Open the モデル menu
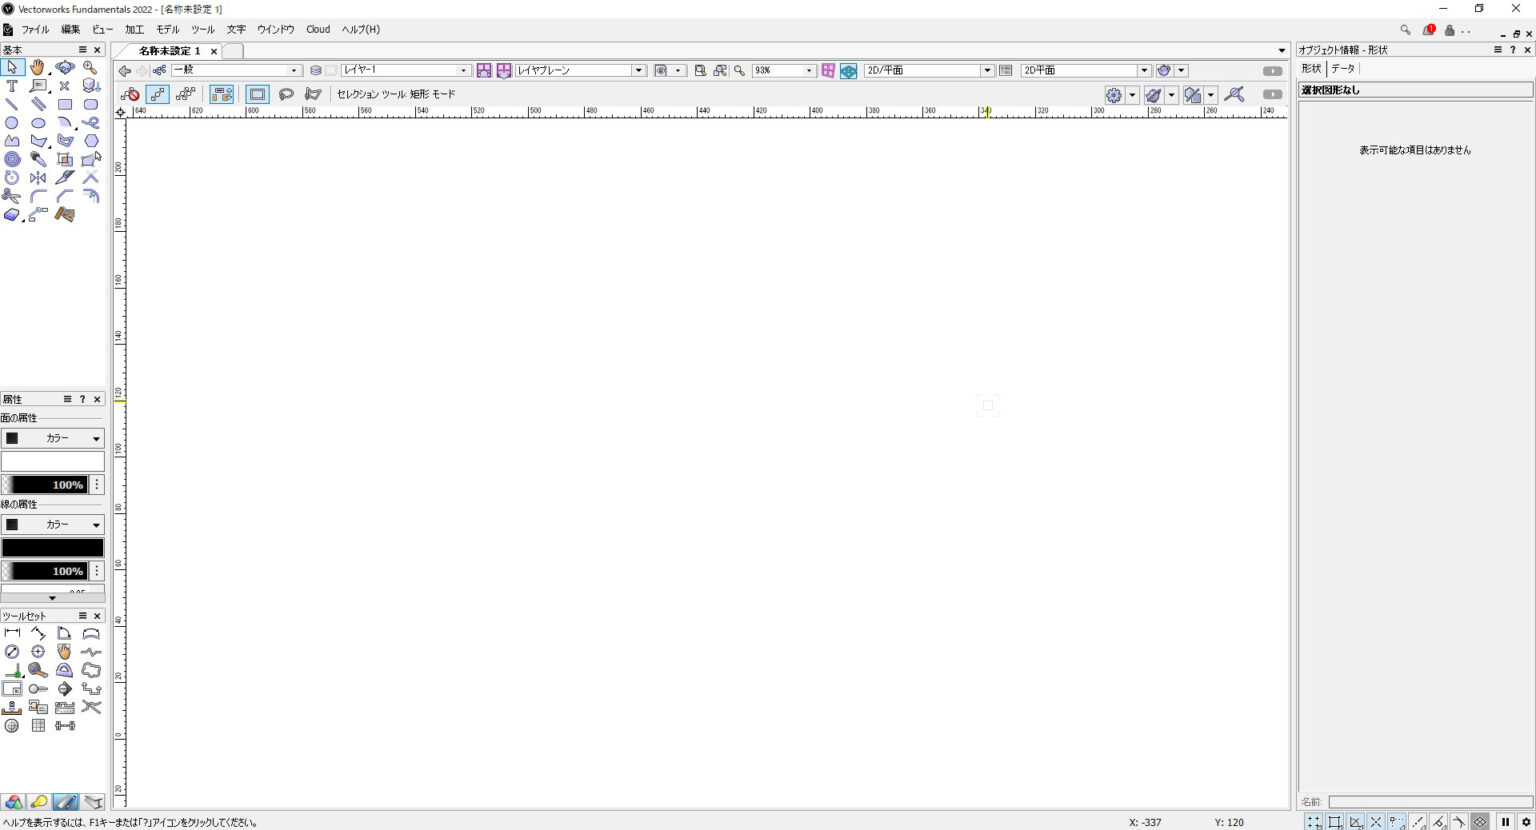 click(x=167, y=30)
